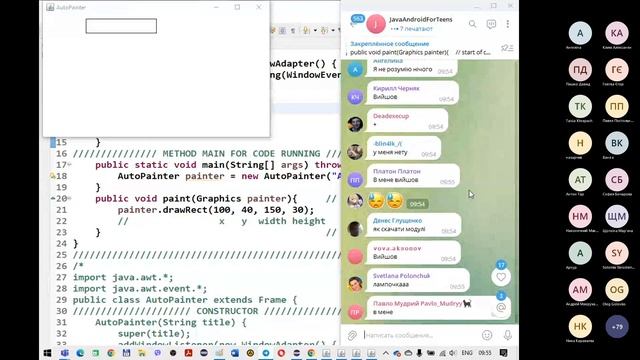Collapse the main method fold marker at line 17

(x=69, y=165)
